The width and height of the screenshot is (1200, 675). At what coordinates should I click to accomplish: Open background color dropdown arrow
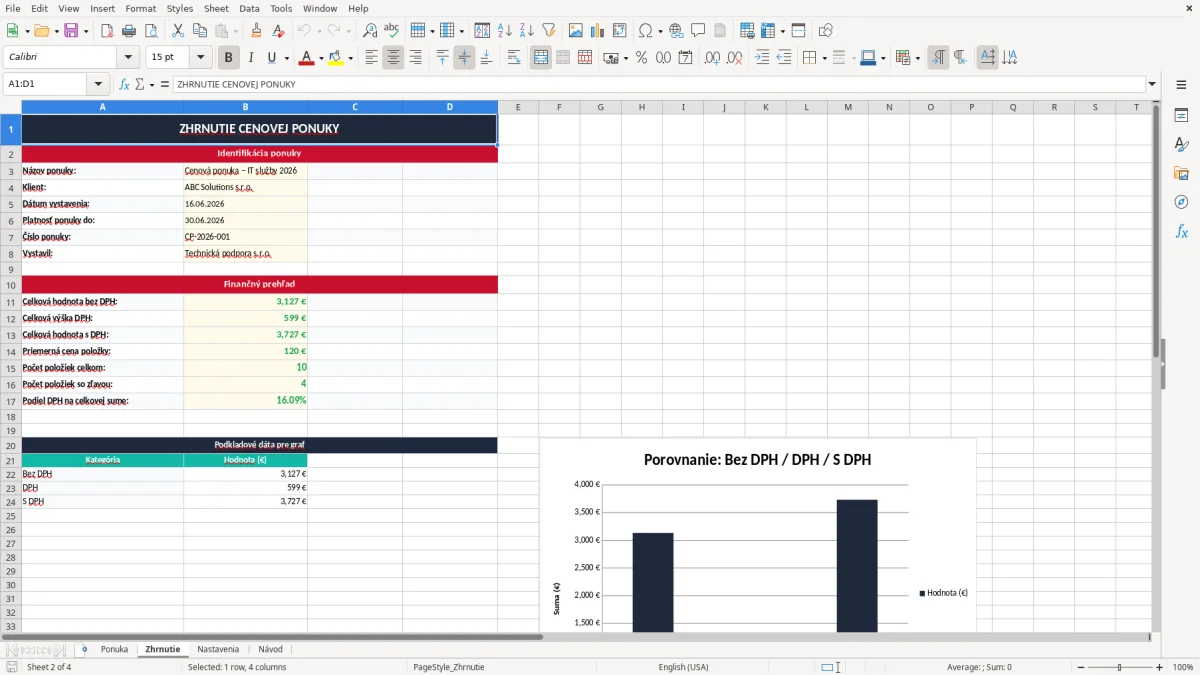[350, 58]
